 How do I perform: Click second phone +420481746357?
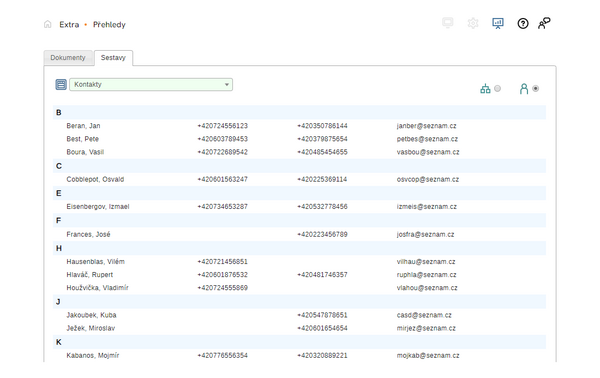point(323,275)
